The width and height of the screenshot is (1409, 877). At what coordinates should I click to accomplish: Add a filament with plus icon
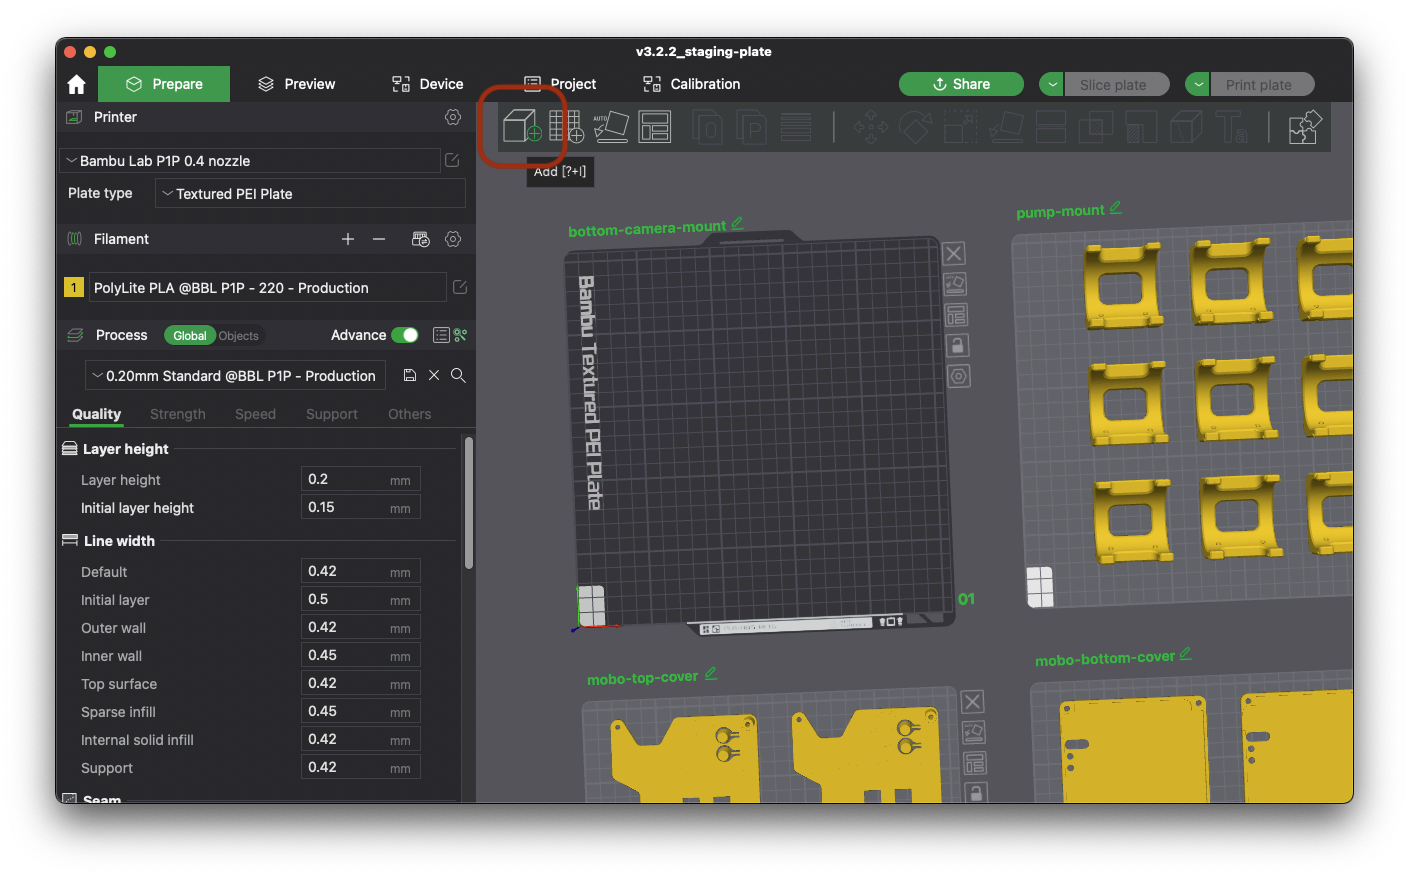(348, 239)
